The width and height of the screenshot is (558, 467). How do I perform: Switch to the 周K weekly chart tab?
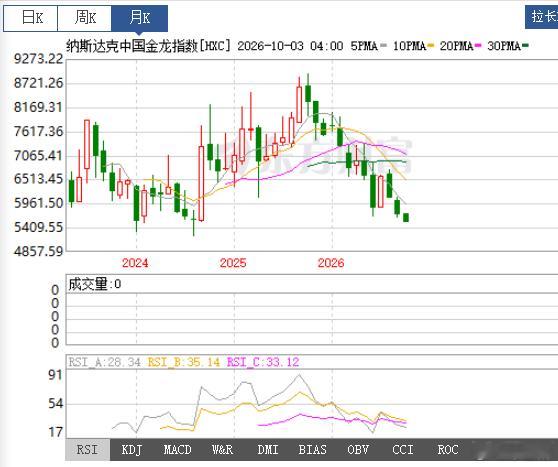(85, 18)
